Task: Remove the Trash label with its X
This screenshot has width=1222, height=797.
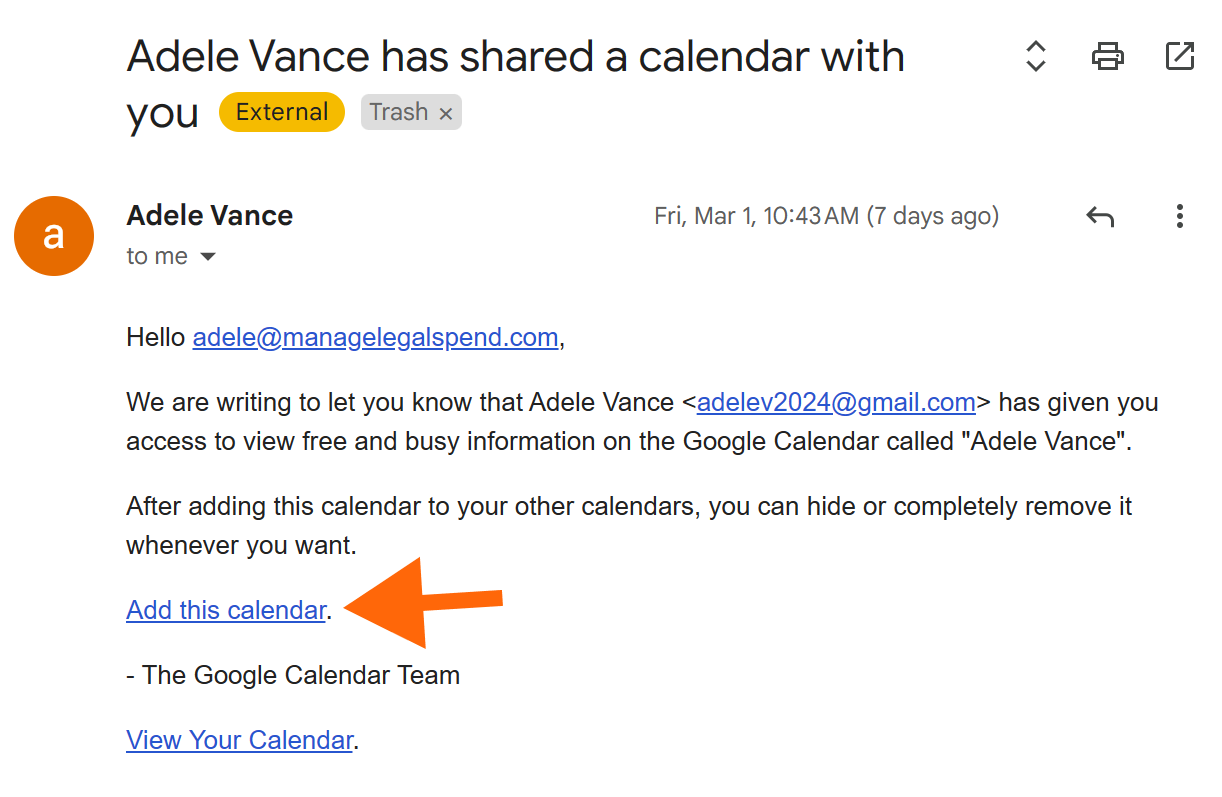Action: click(x=446, y=114)
